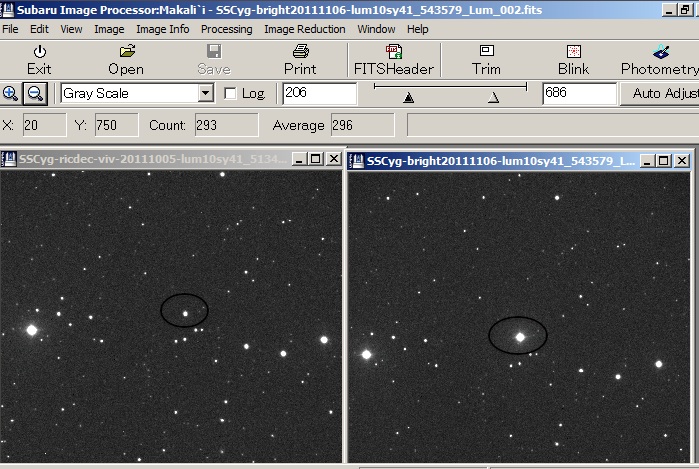
Task: Open the Image menu
Action: (x=109, y=29)
